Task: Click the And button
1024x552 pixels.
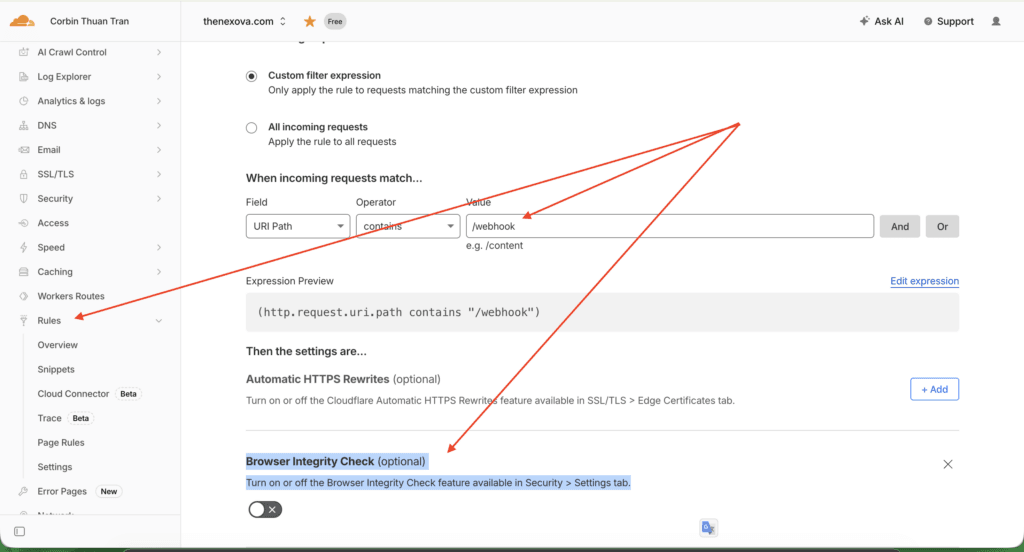Action: click(900, 227)
